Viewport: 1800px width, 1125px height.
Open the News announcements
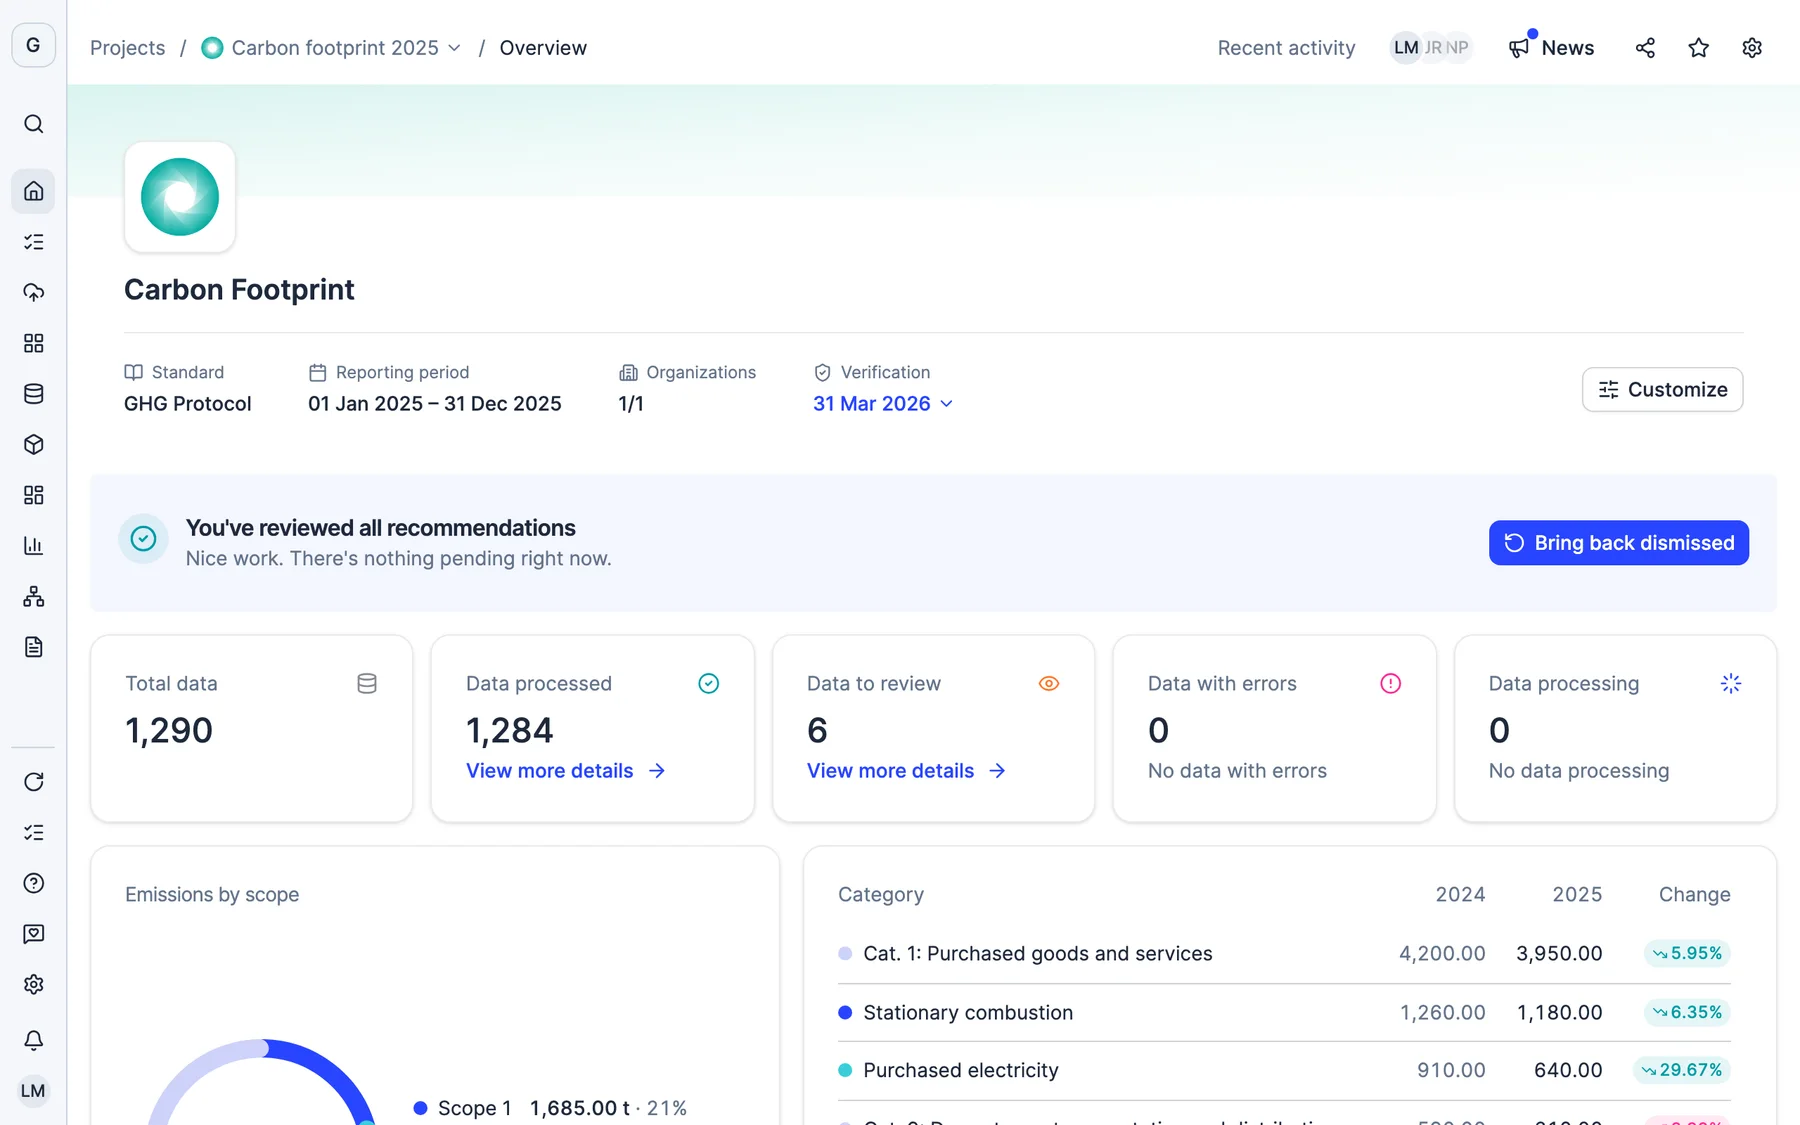point(1551,48)
